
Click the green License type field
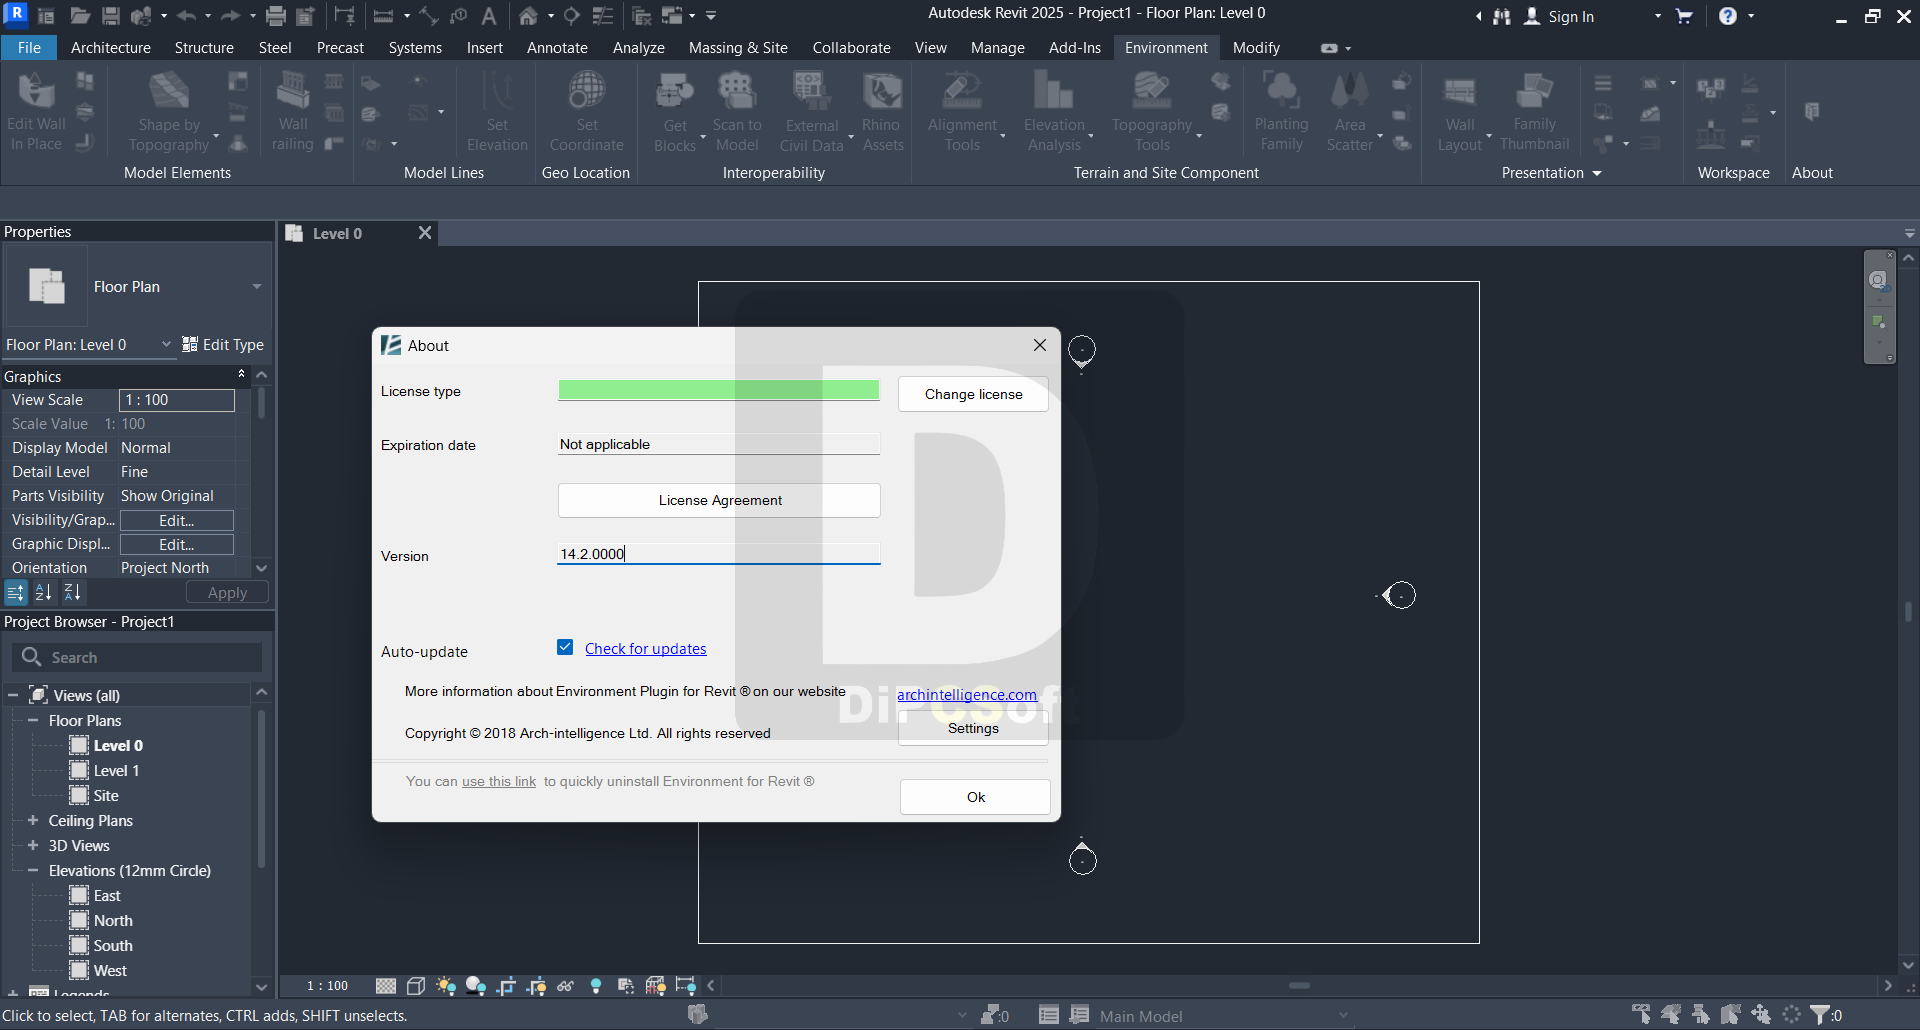pos(719,391)
